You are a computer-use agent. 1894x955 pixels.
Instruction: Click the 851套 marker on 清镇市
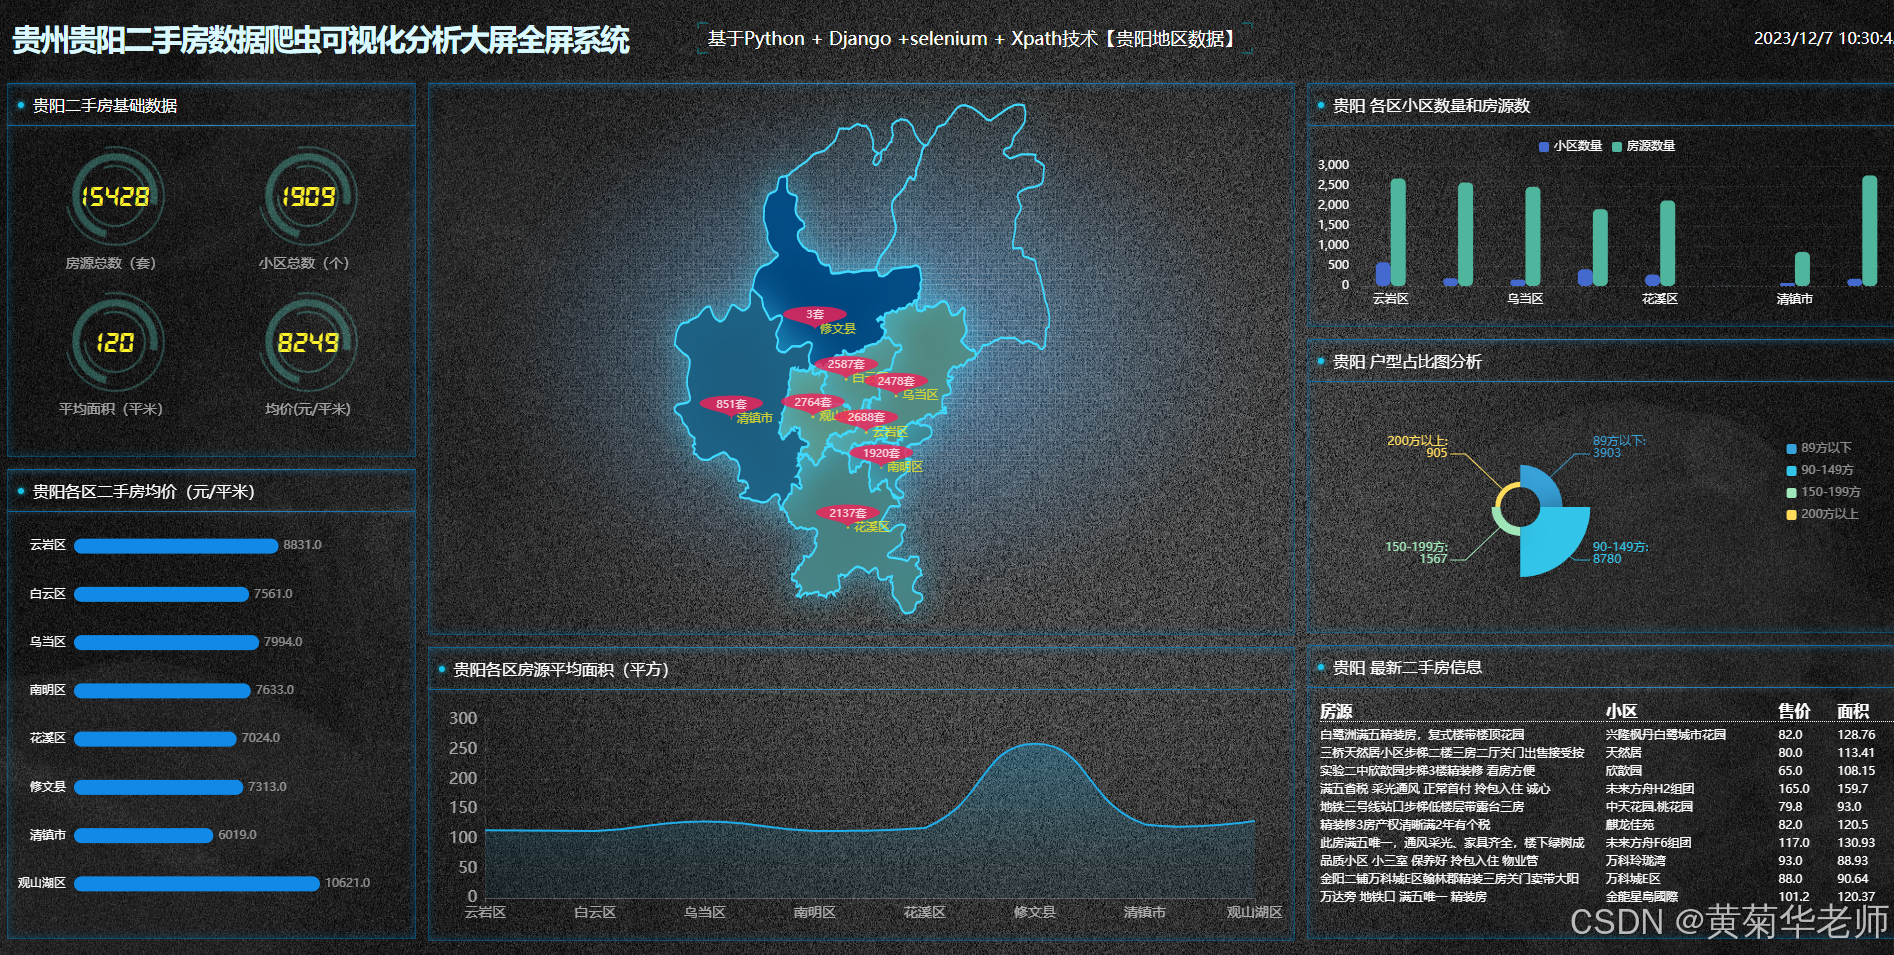coord(731,404)
